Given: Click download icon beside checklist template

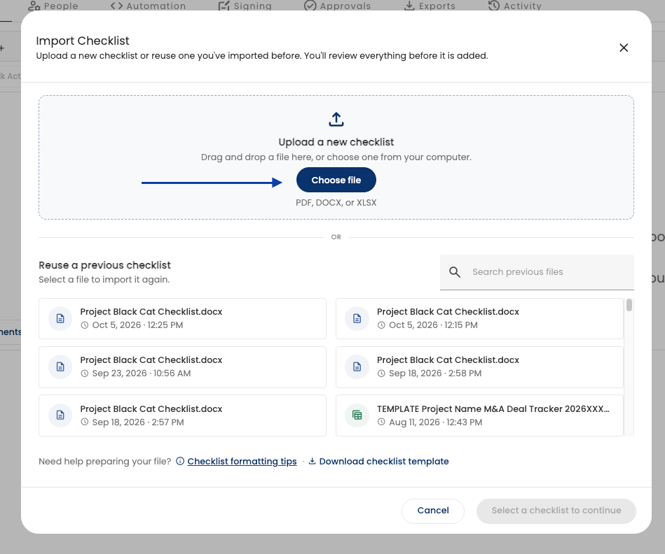Looking at the screenshot, I should [x=312, y=461].
